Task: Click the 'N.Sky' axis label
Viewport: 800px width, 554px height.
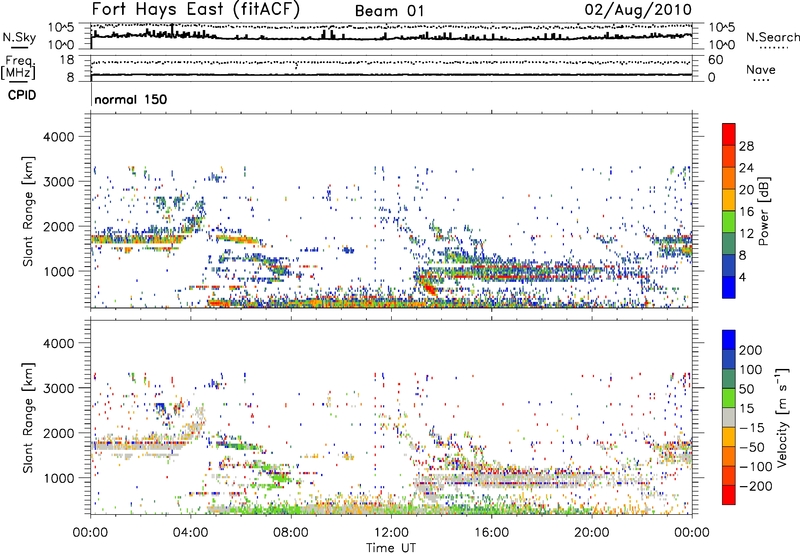Action: (19, 37)
